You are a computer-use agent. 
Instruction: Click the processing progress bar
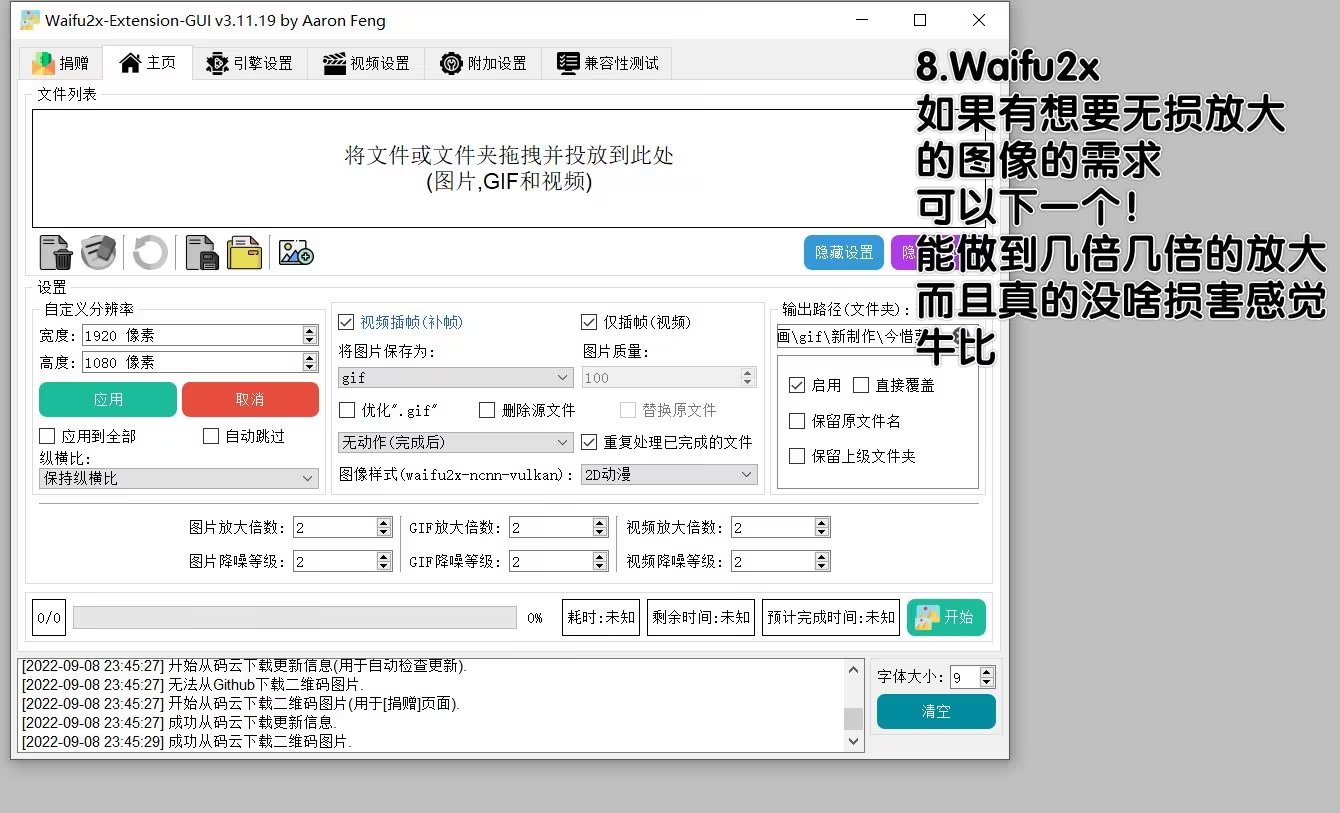pos(295,618)
